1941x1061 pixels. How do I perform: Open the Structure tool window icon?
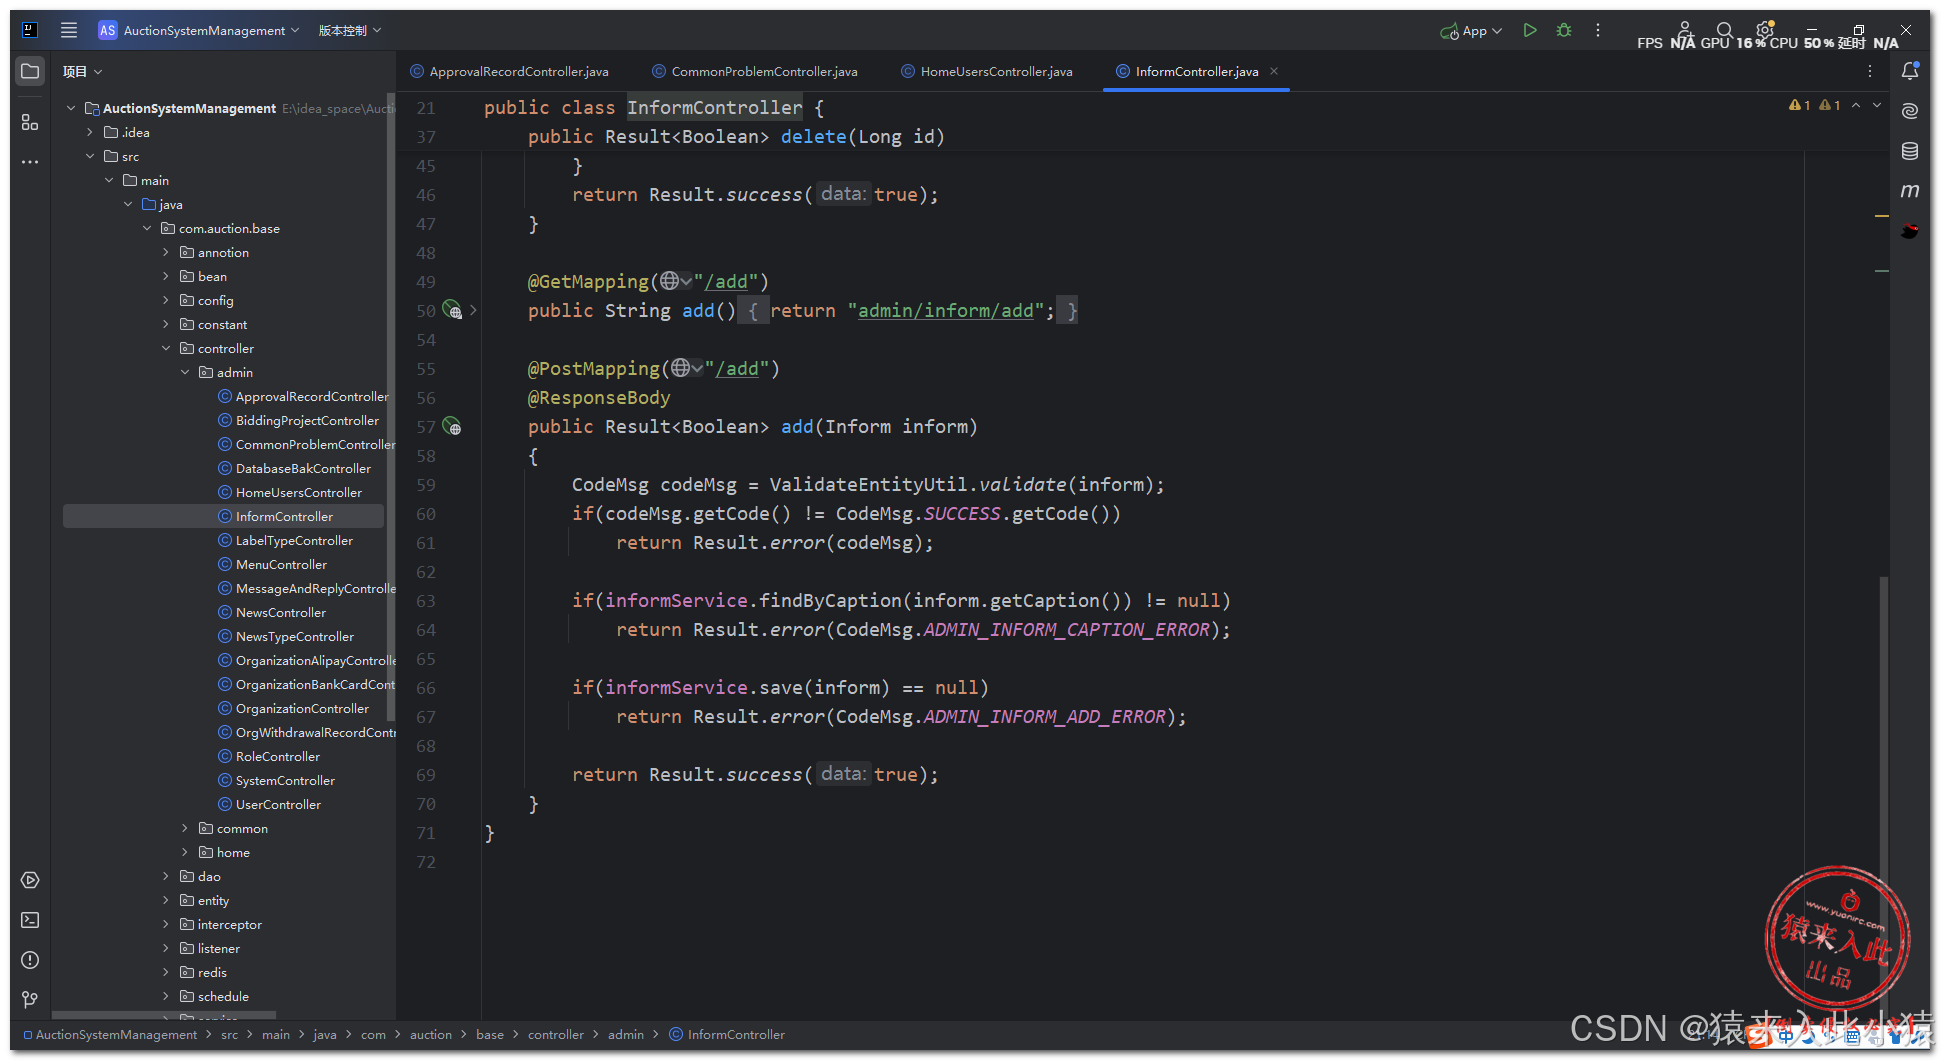tap(30, 122)
